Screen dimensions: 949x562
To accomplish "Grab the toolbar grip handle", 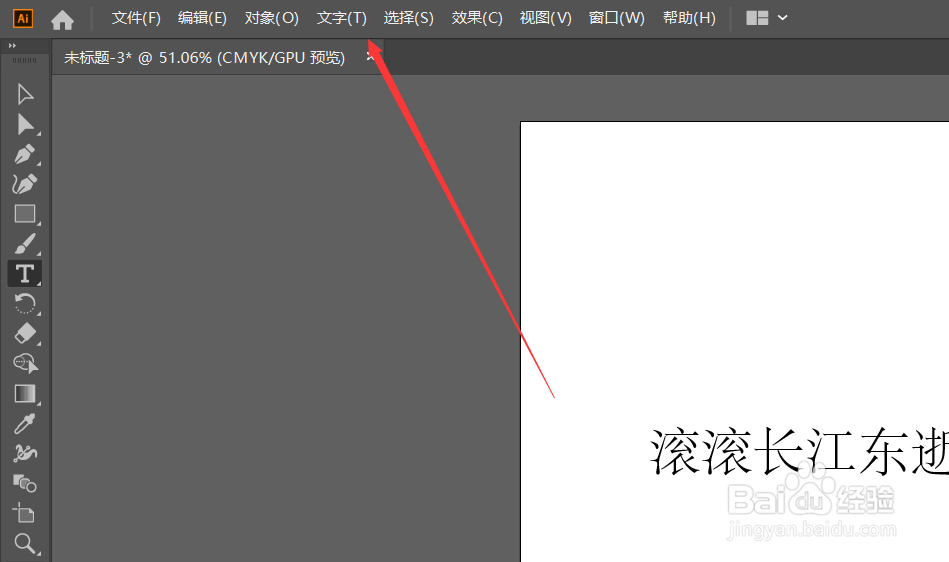I will pos(25,60).
